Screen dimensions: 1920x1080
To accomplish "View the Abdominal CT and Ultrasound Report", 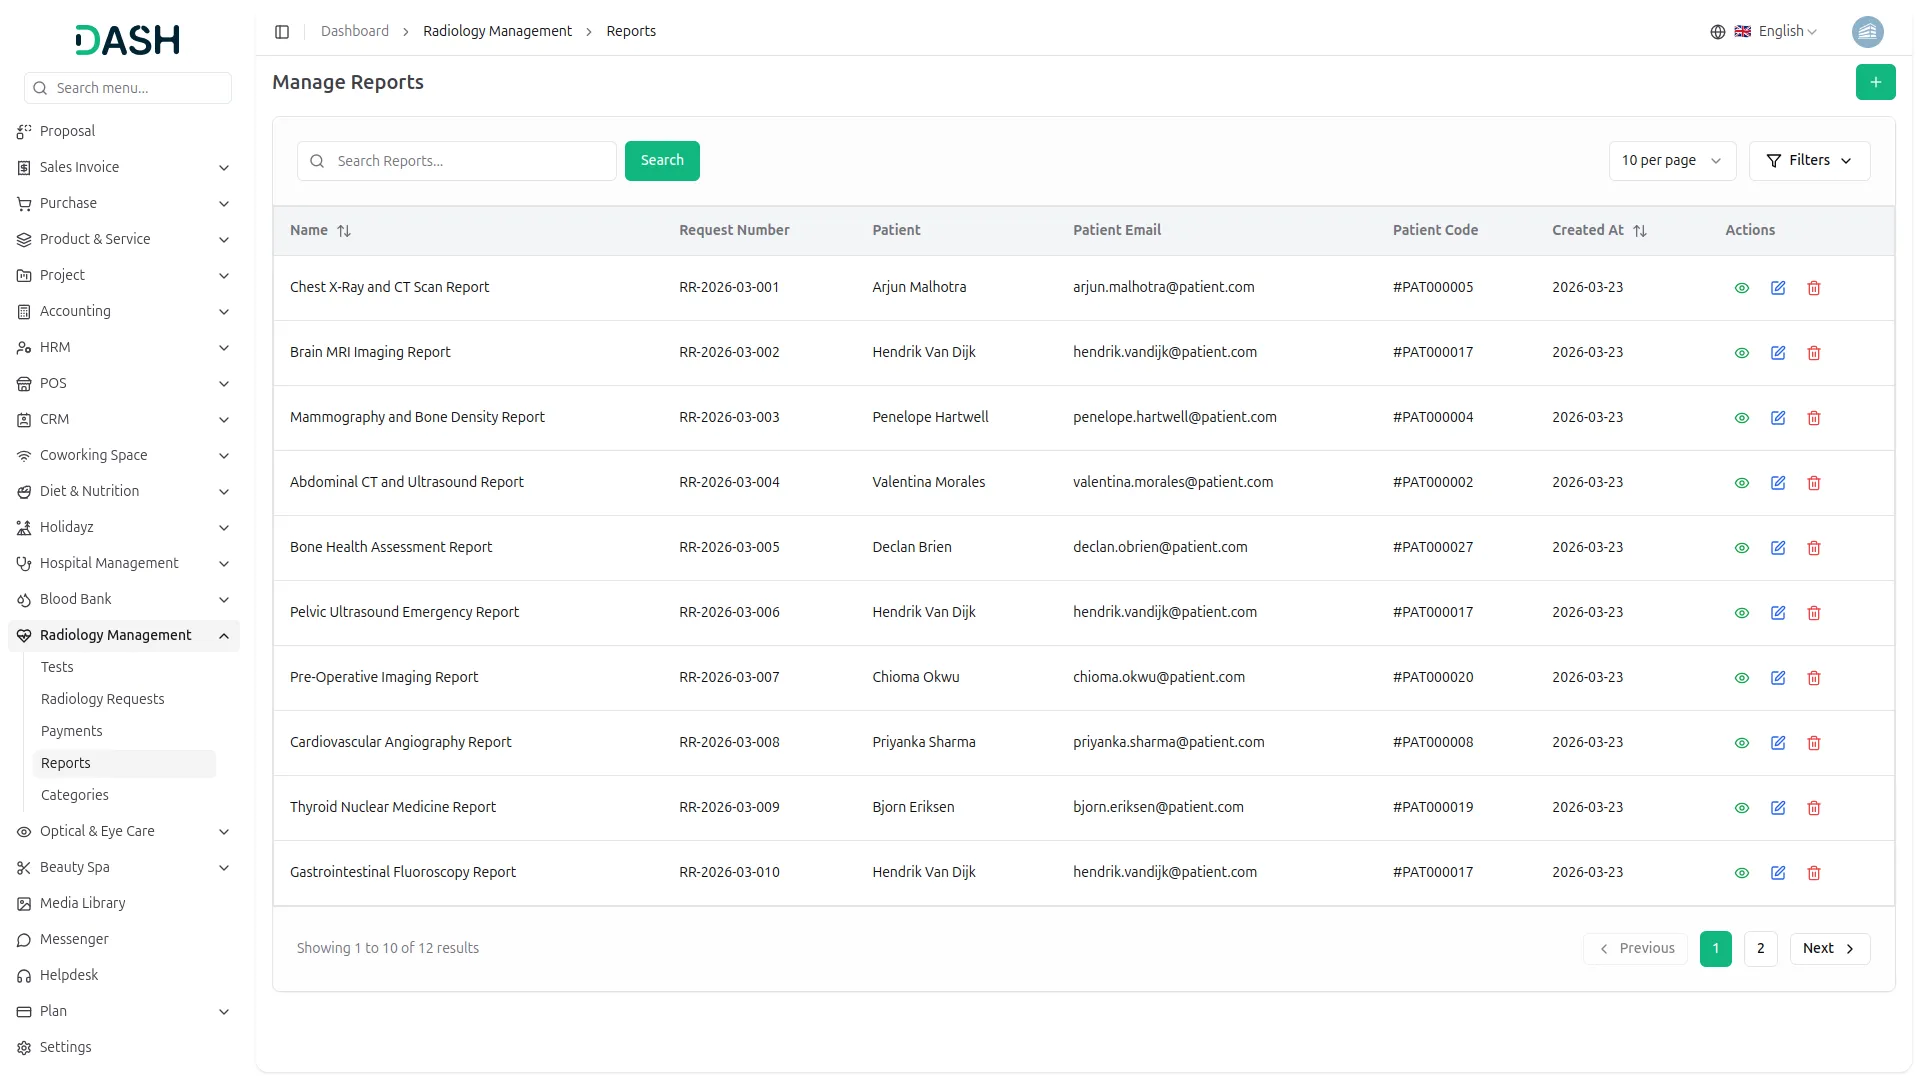I will point(1741,483).
